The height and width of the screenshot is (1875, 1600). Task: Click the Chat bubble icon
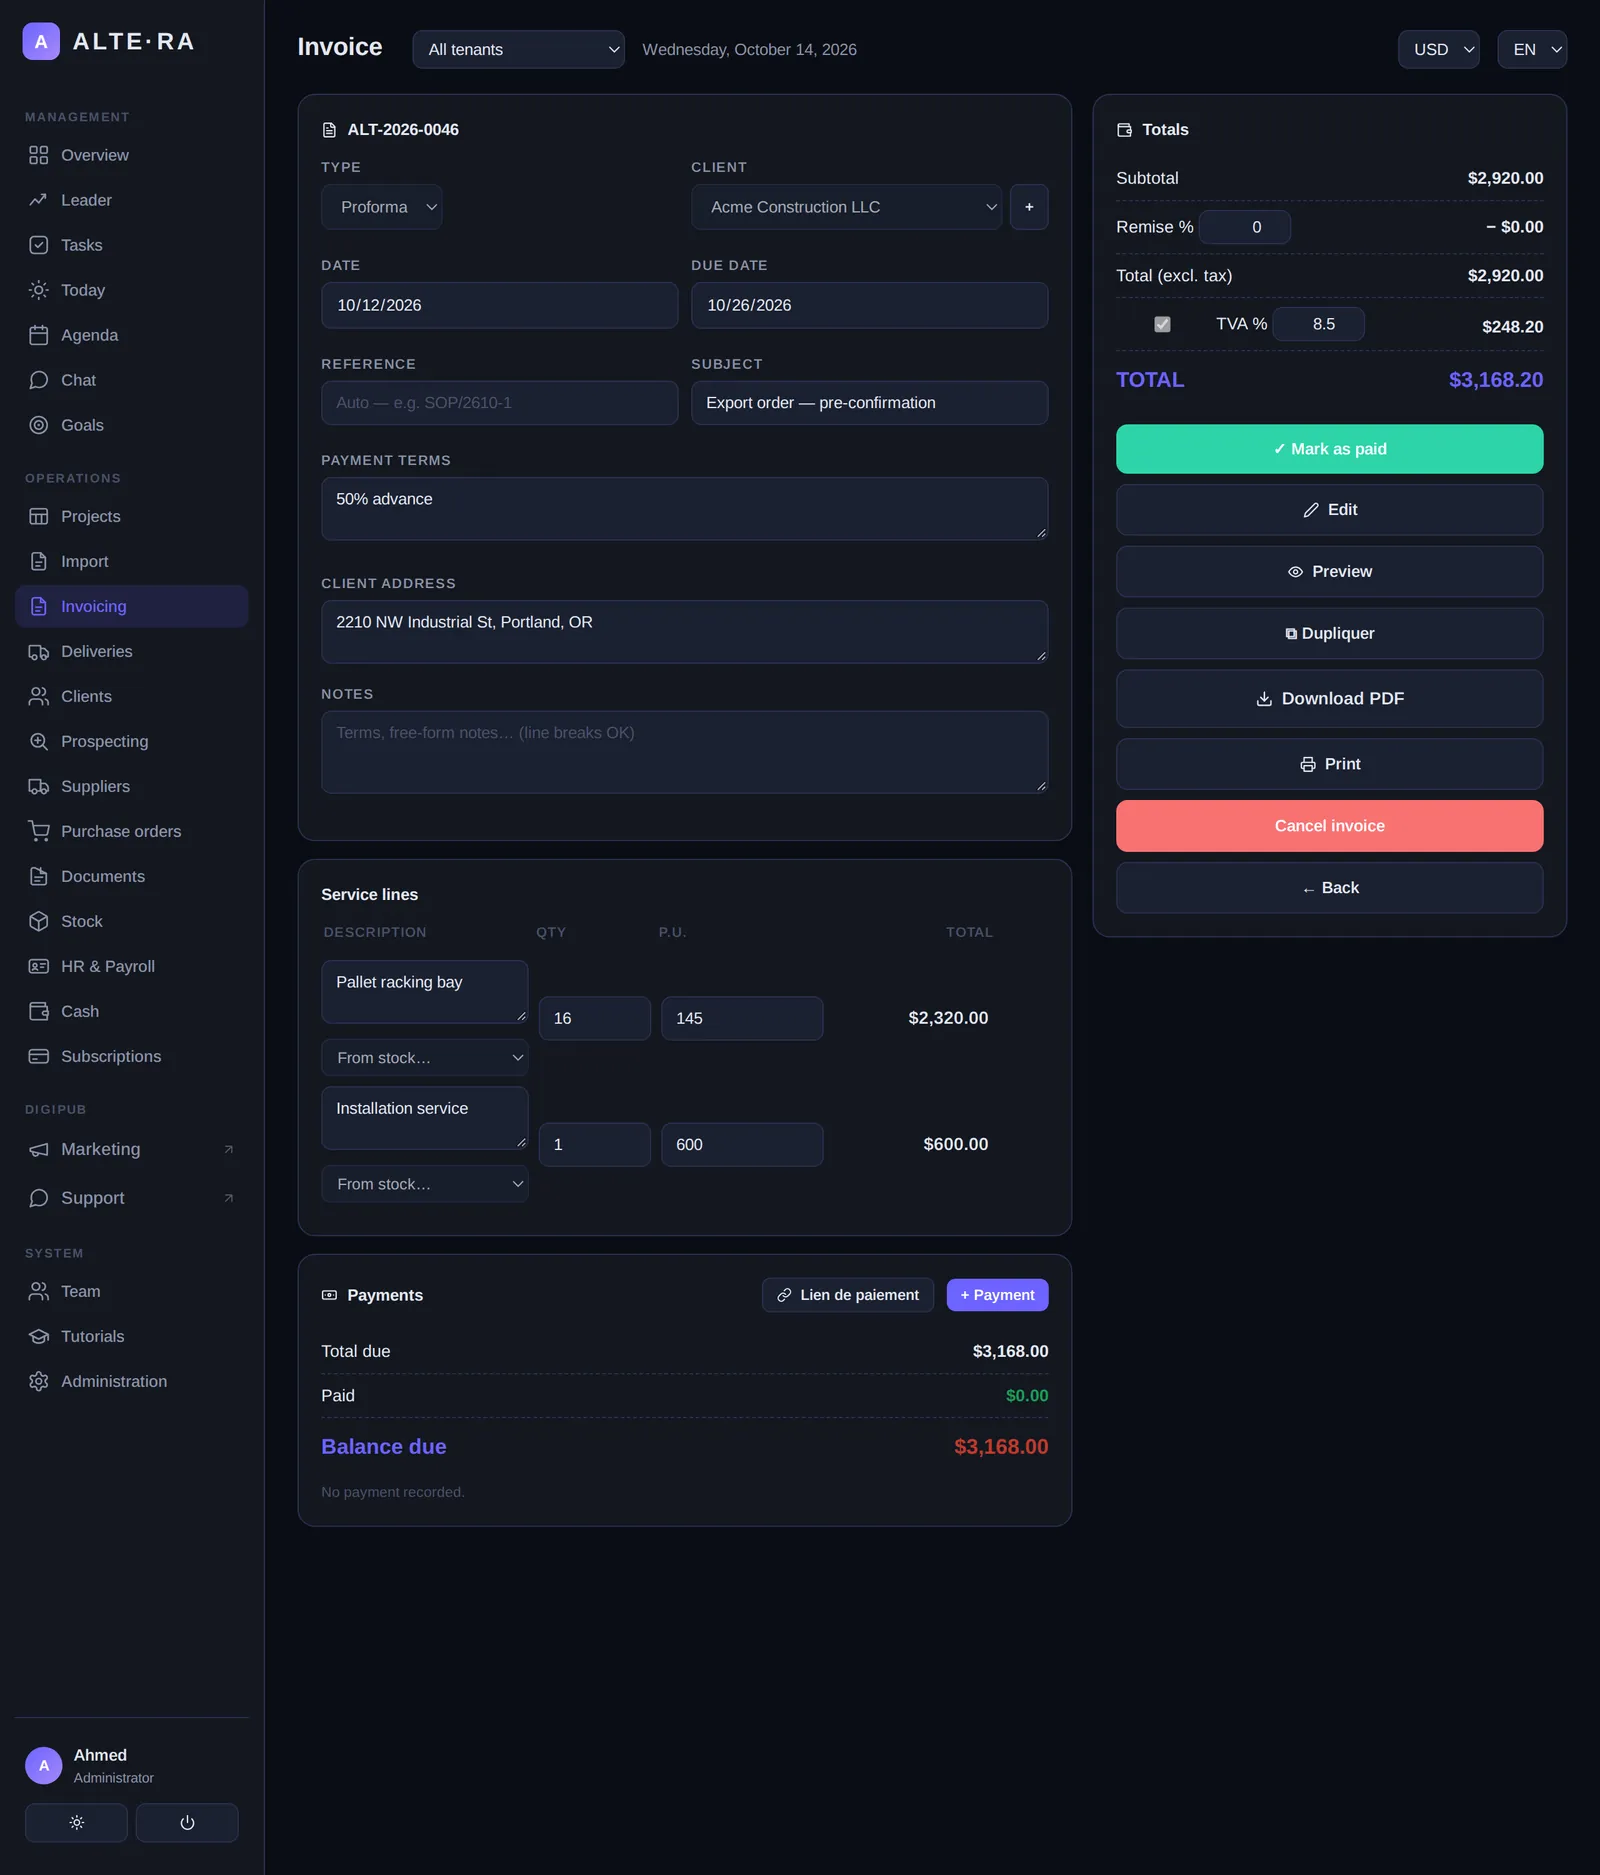tap(39, 380)
